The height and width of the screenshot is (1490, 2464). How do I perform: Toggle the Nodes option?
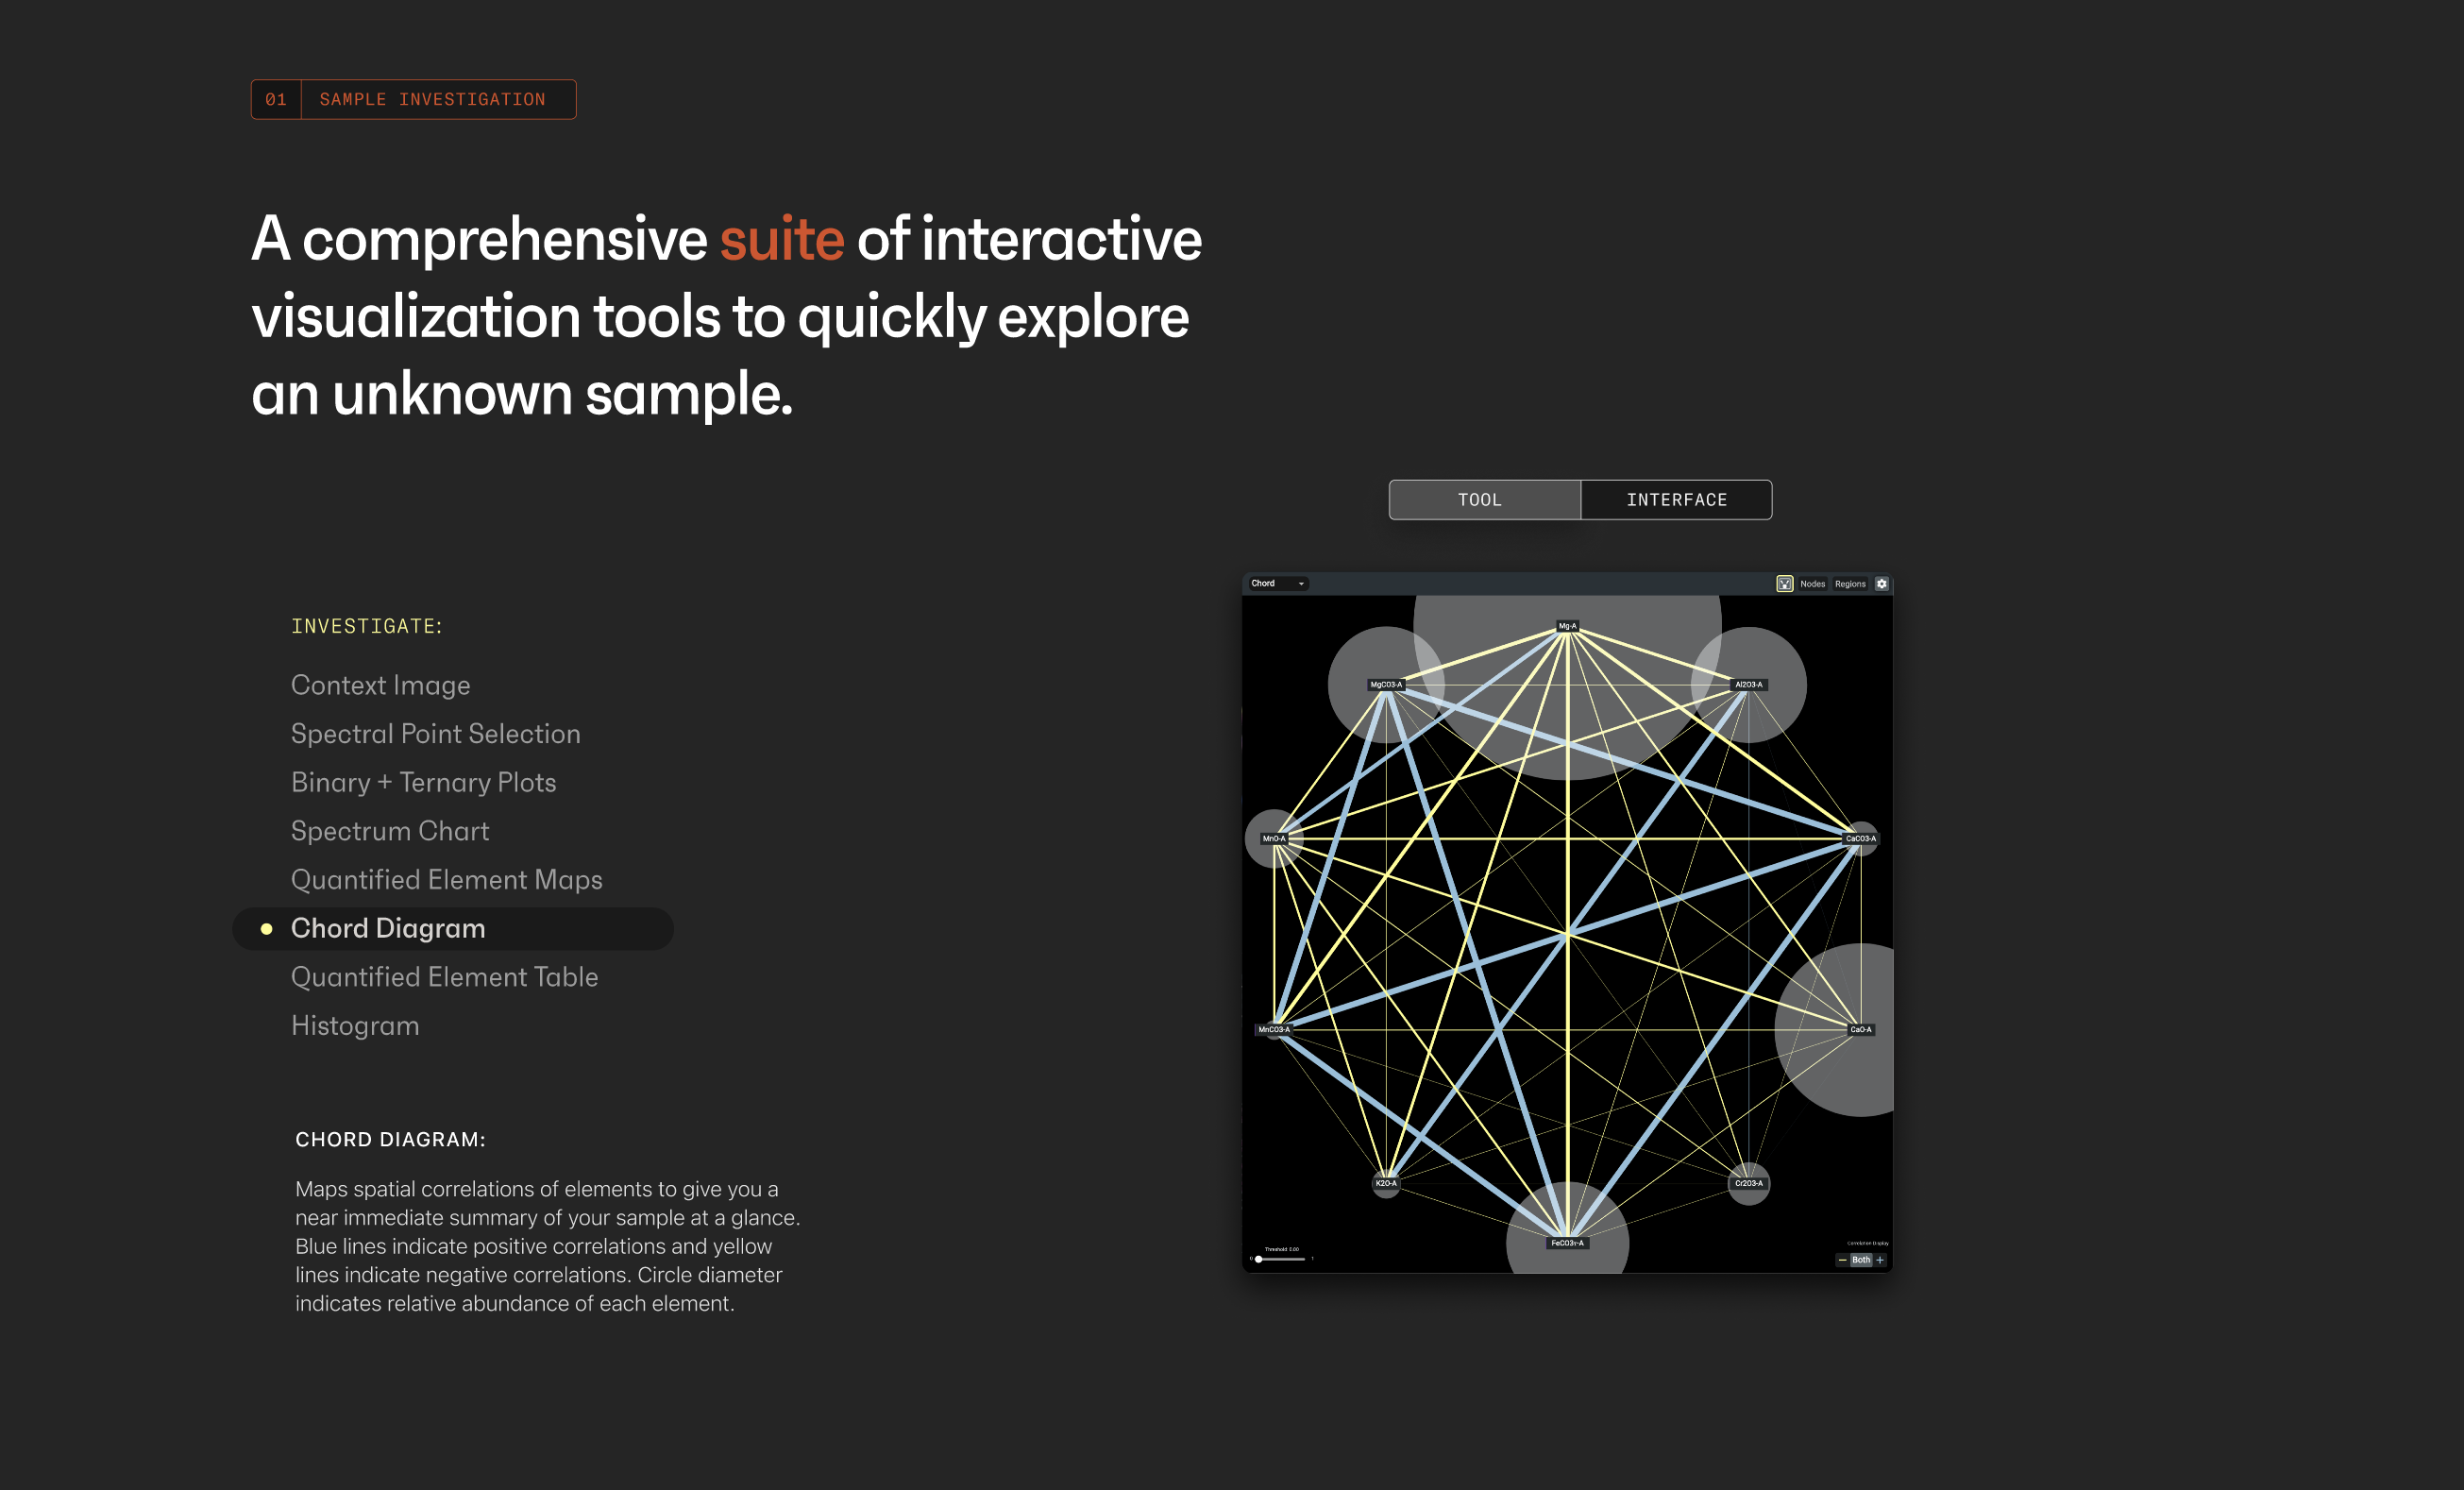[1812, 584]
